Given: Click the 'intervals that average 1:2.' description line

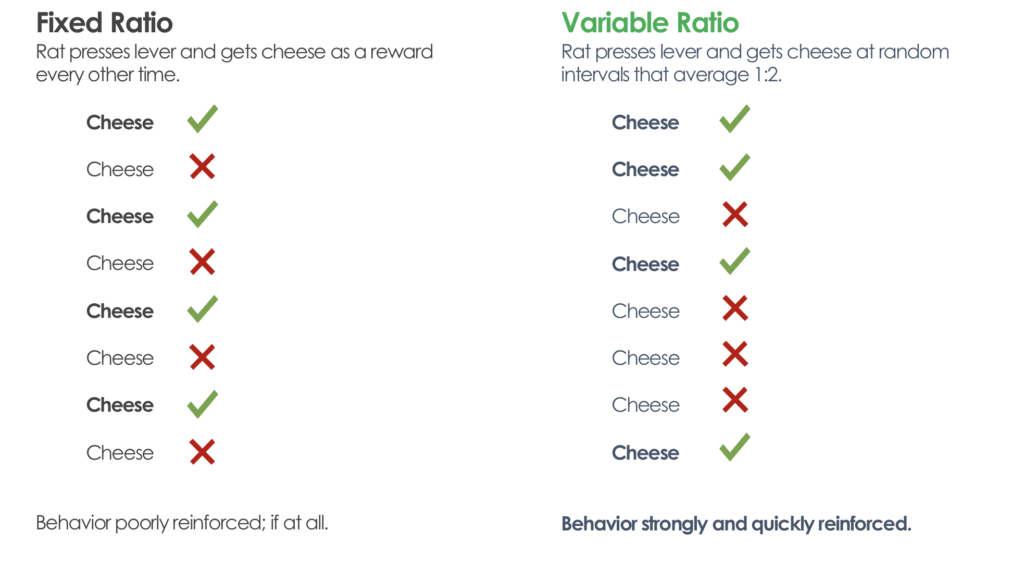Looking at the screenshot, I should 671,74.
